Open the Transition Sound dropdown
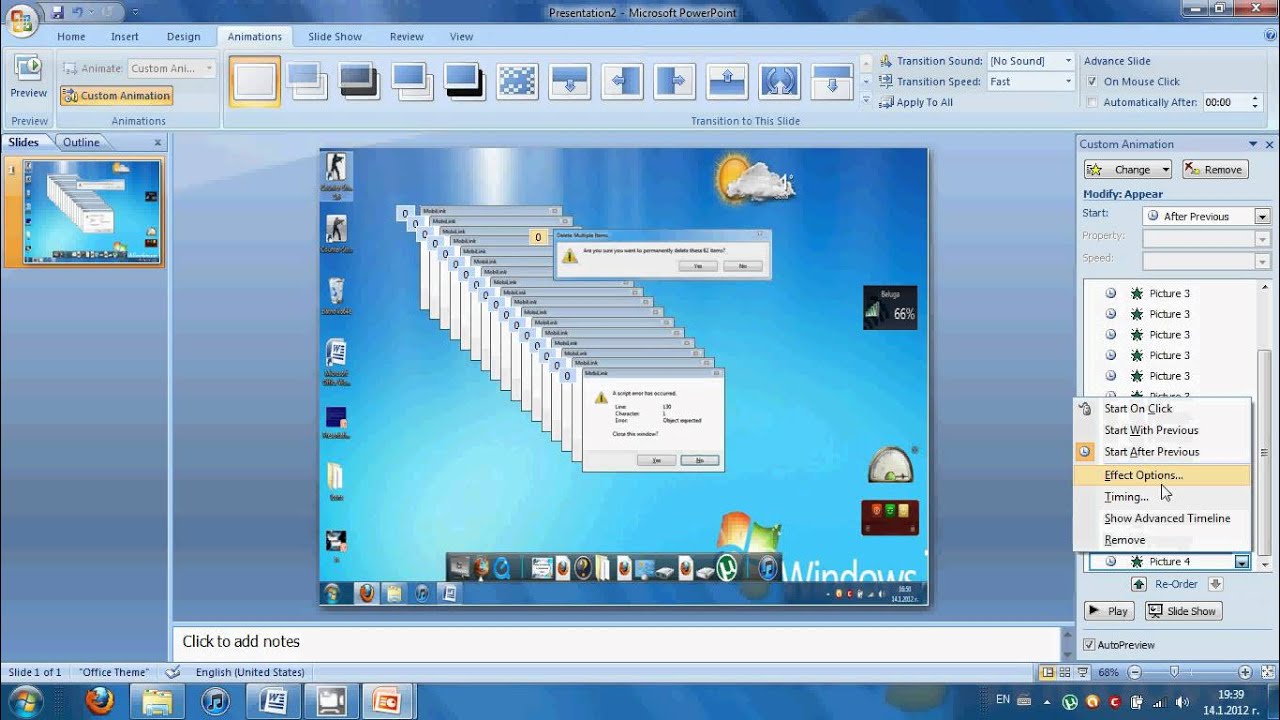The height and width of the screenshot is (720, 1280). pos(1068,61)
